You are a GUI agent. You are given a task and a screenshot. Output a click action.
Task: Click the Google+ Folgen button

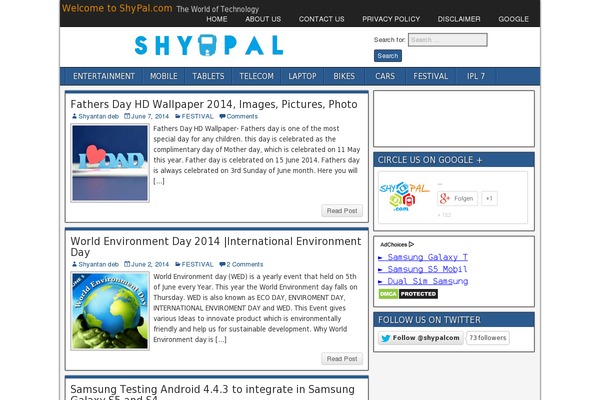458,198
